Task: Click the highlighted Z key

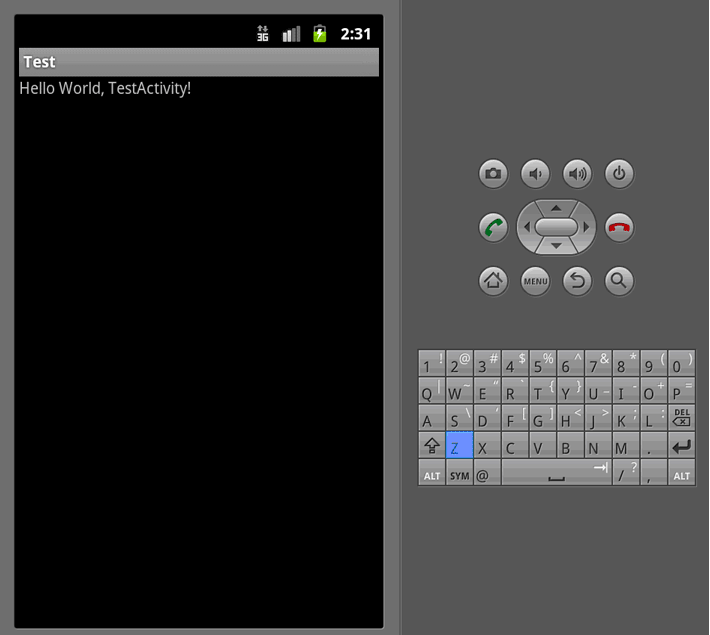Action: (x=460, y=445)
